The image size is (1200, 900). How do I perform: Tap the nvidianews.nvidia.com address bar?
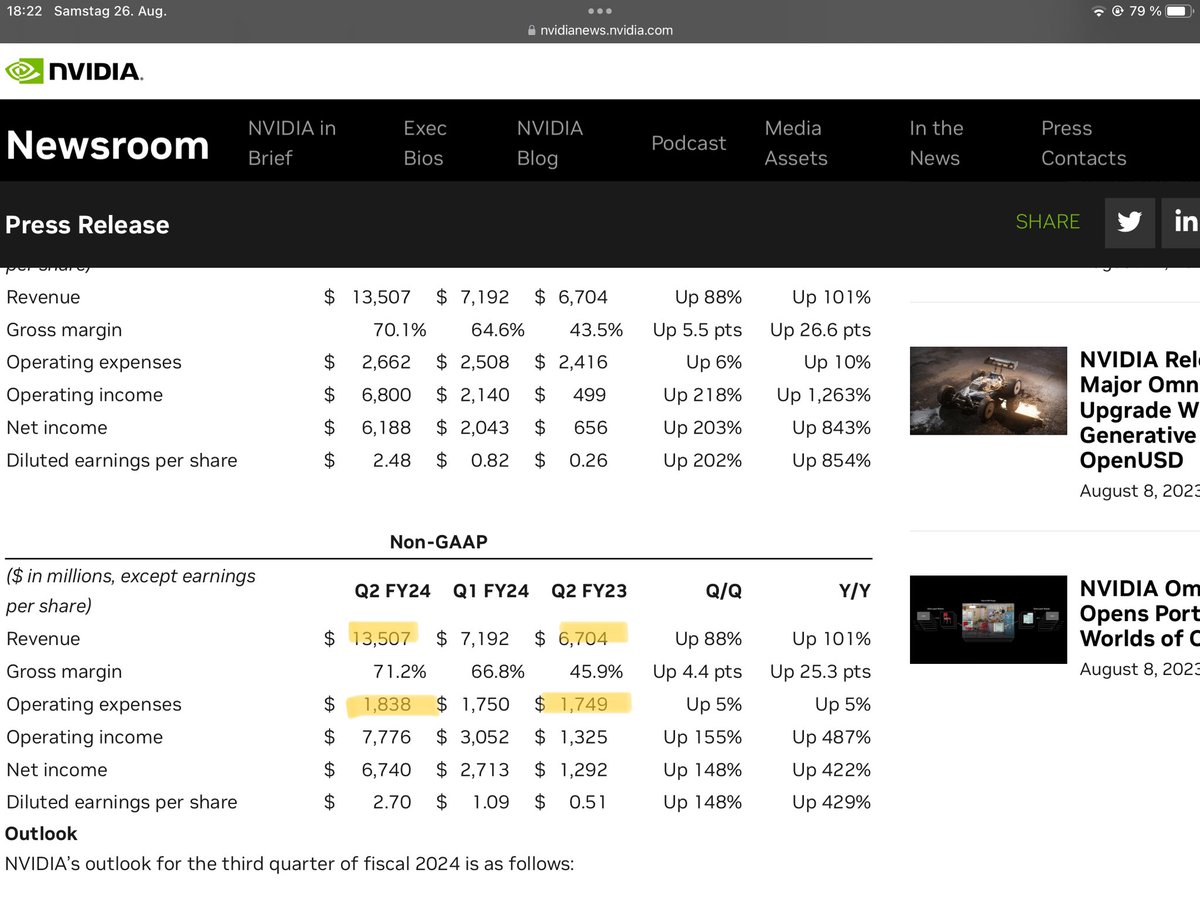[x=600, y=30]
